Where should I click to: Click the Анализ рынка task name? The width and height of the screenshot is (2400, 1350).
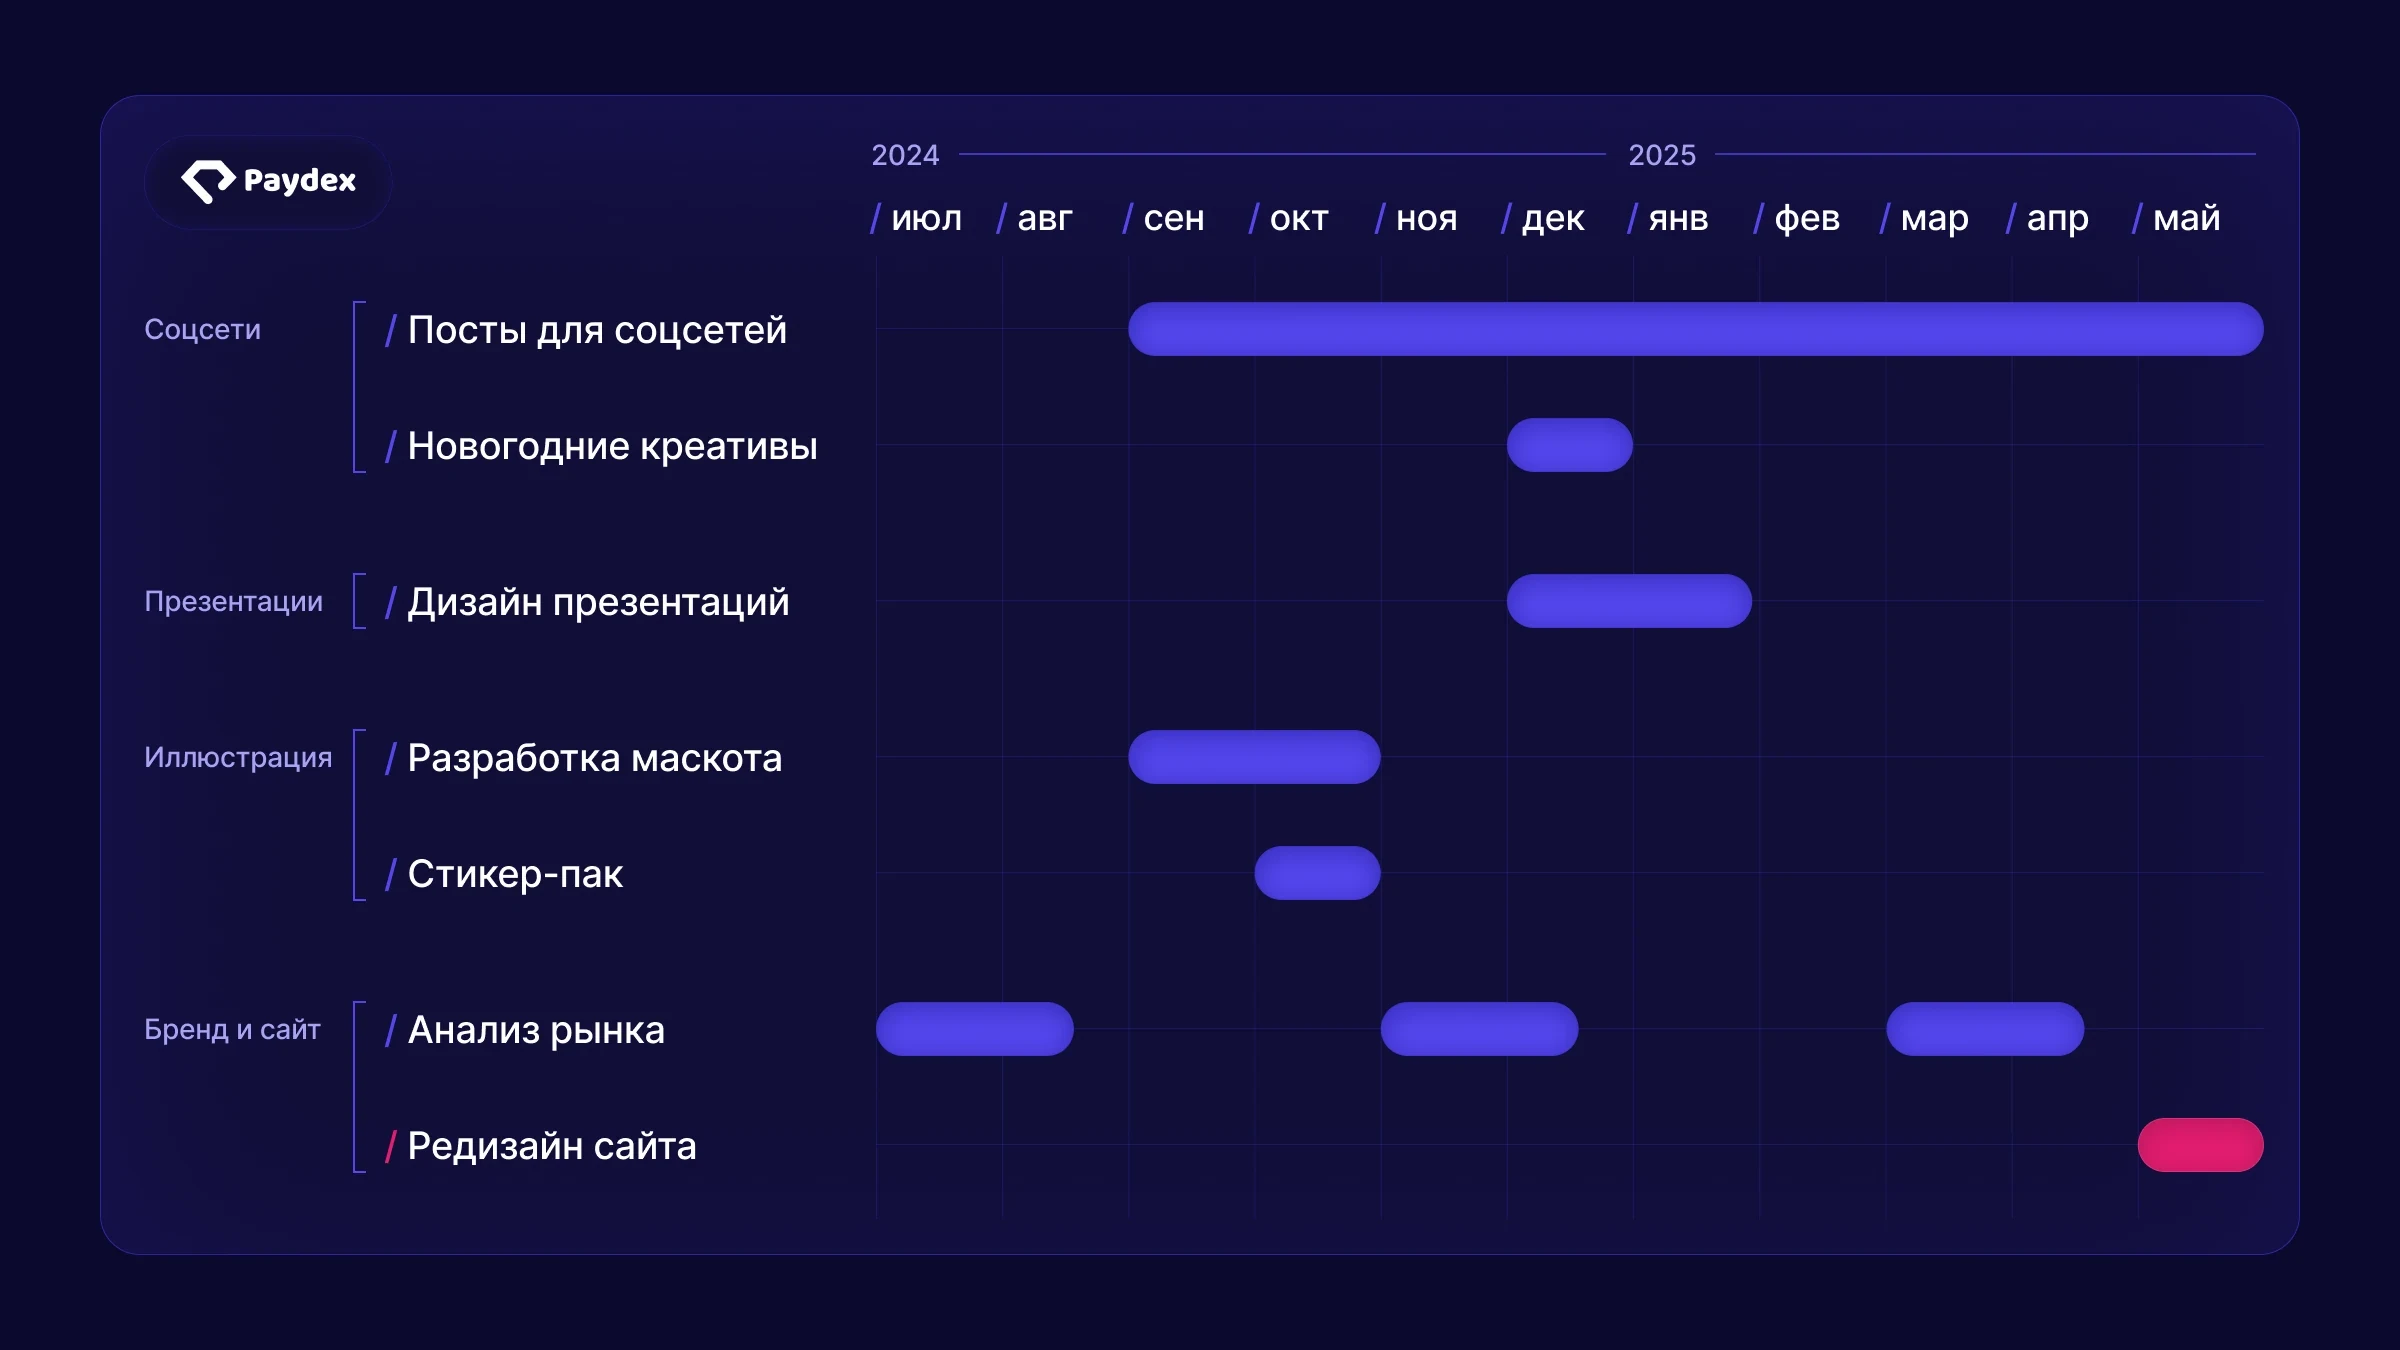(536, 1030)
